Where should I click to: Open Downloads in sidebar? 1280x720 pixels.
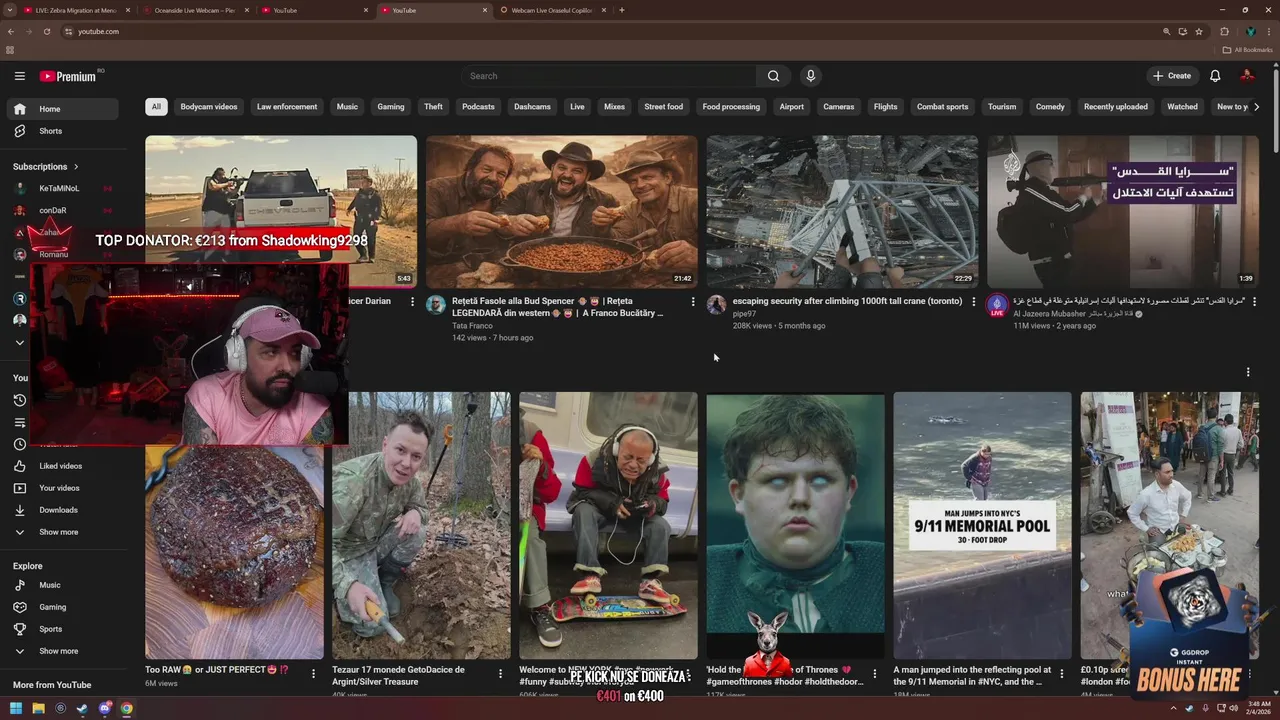58,510
